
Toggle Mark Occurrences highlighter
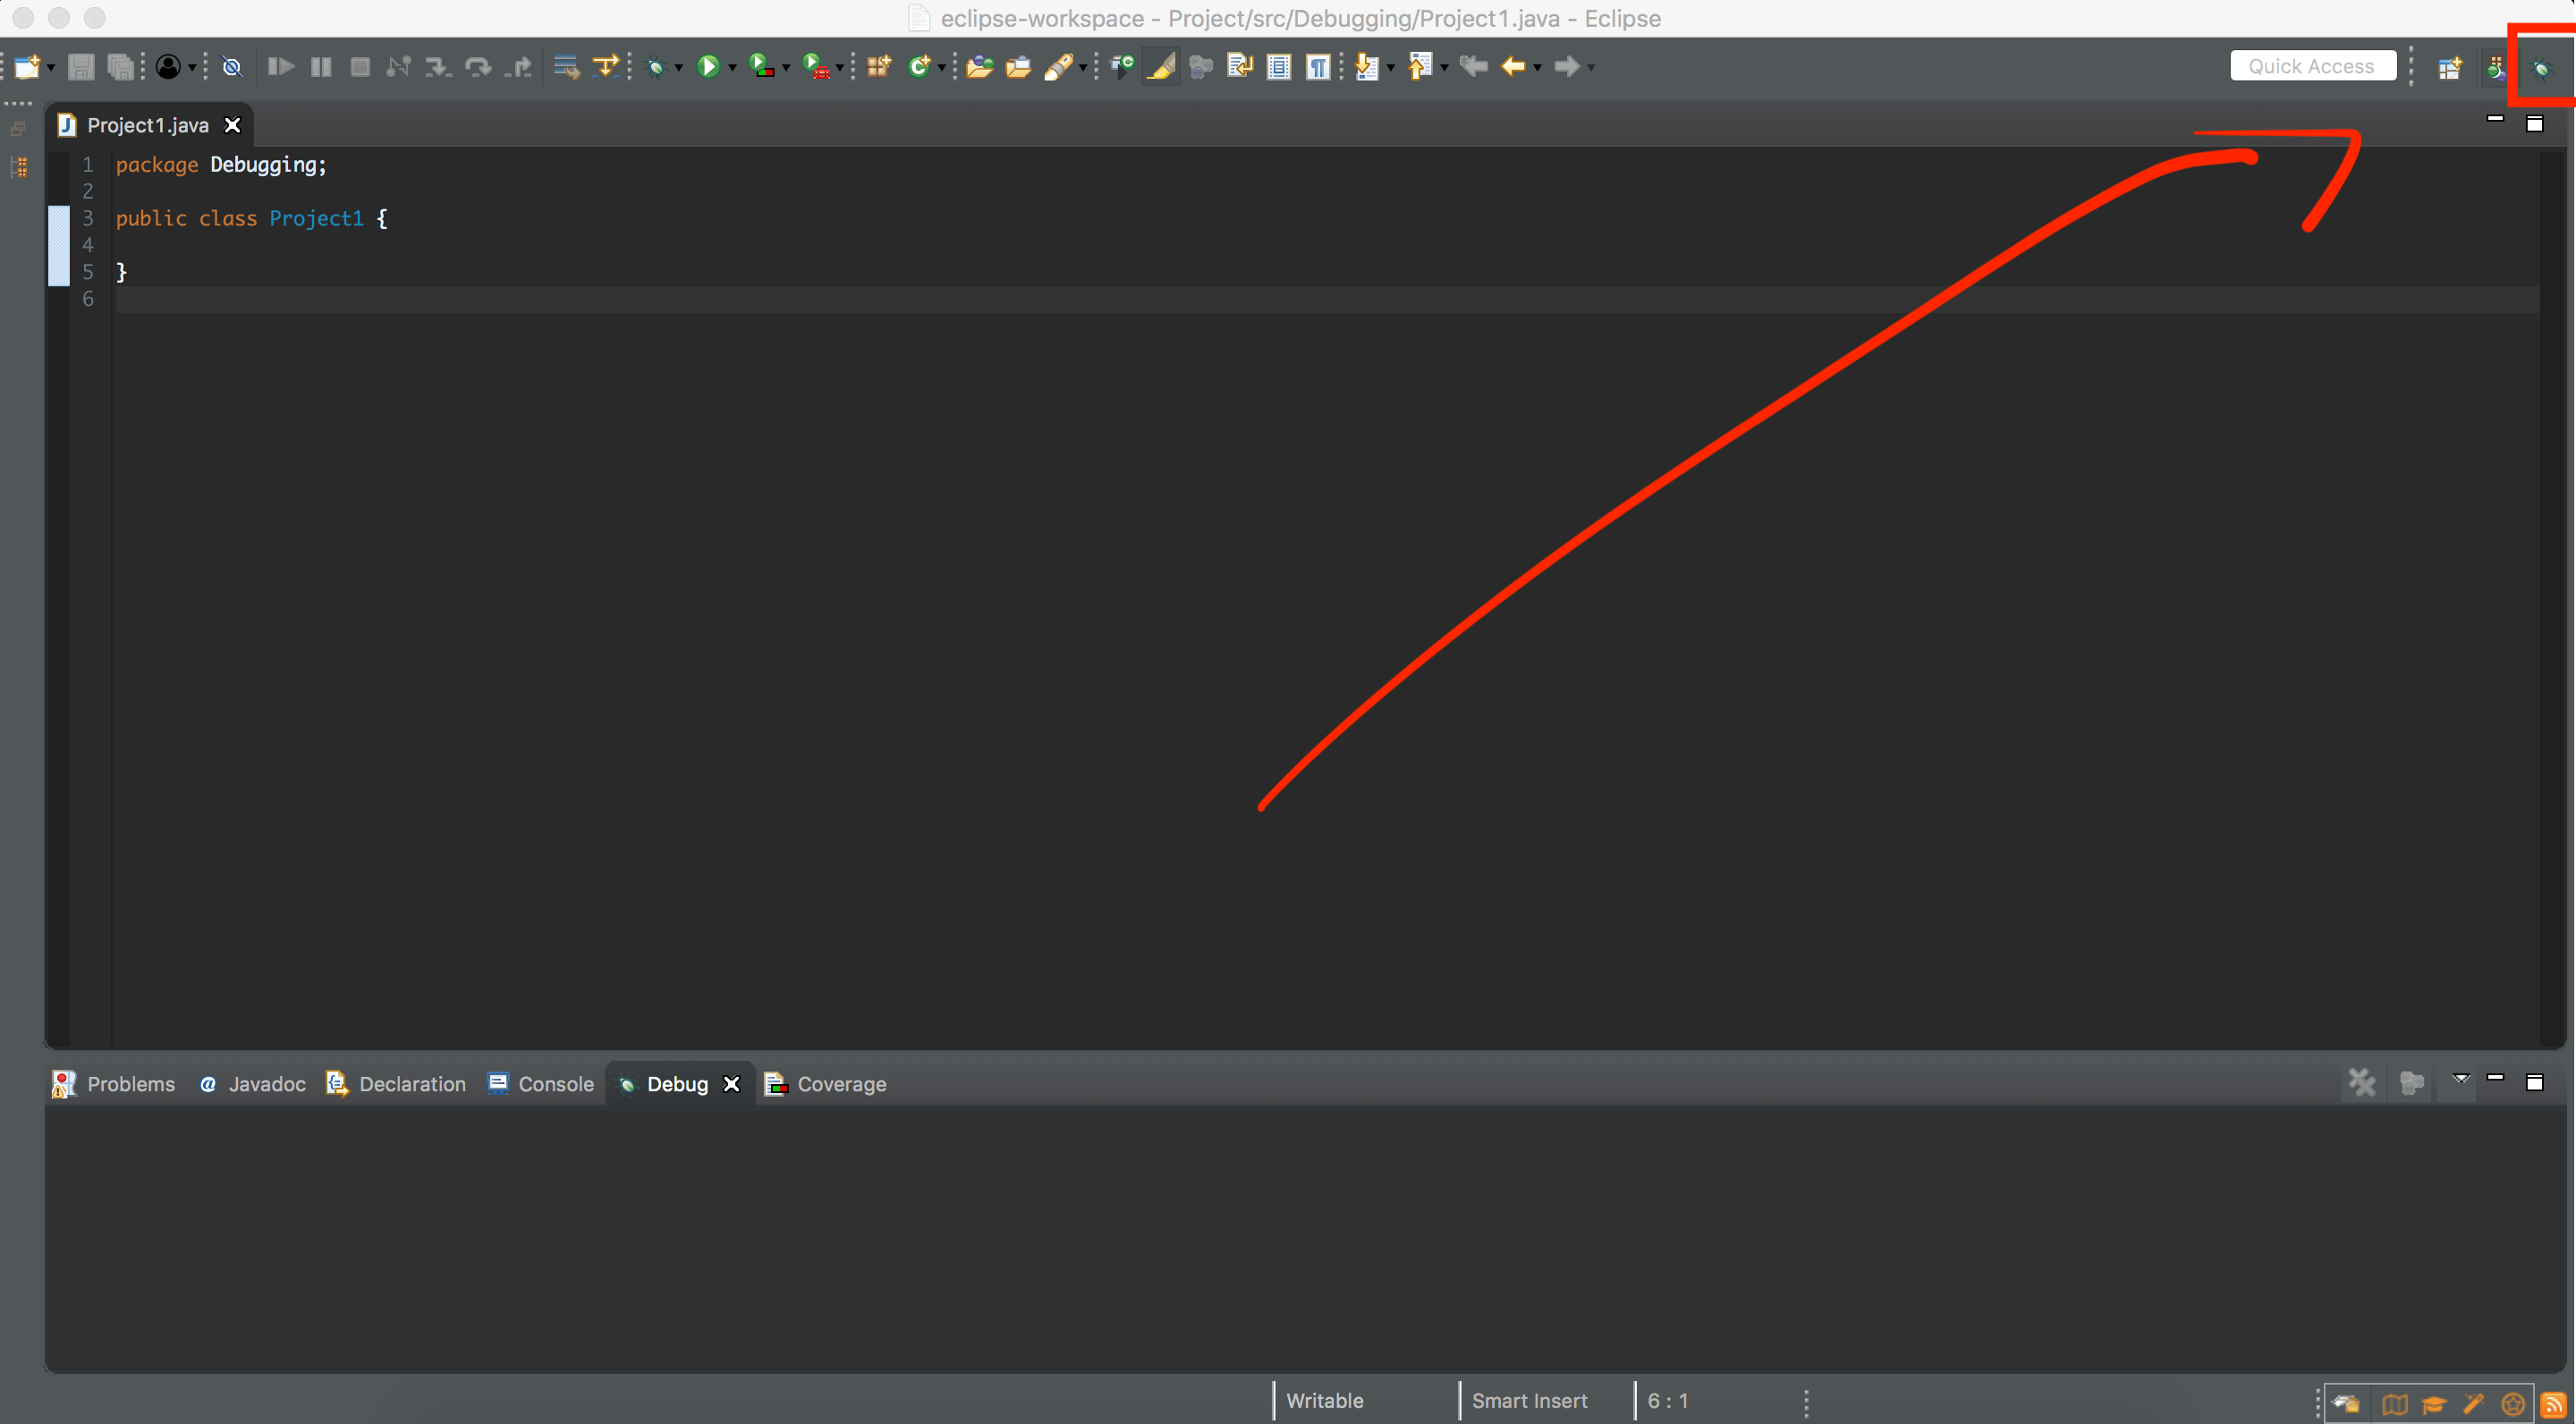click(1160, 66)
